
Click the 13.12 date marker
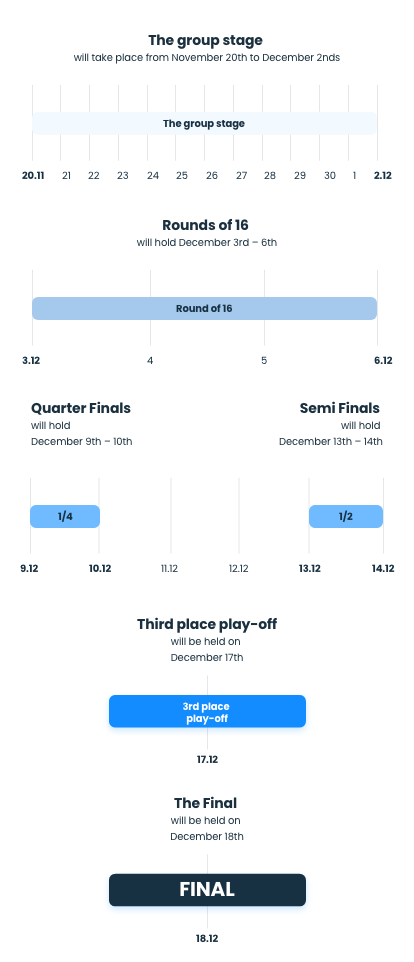pos(310,569)
